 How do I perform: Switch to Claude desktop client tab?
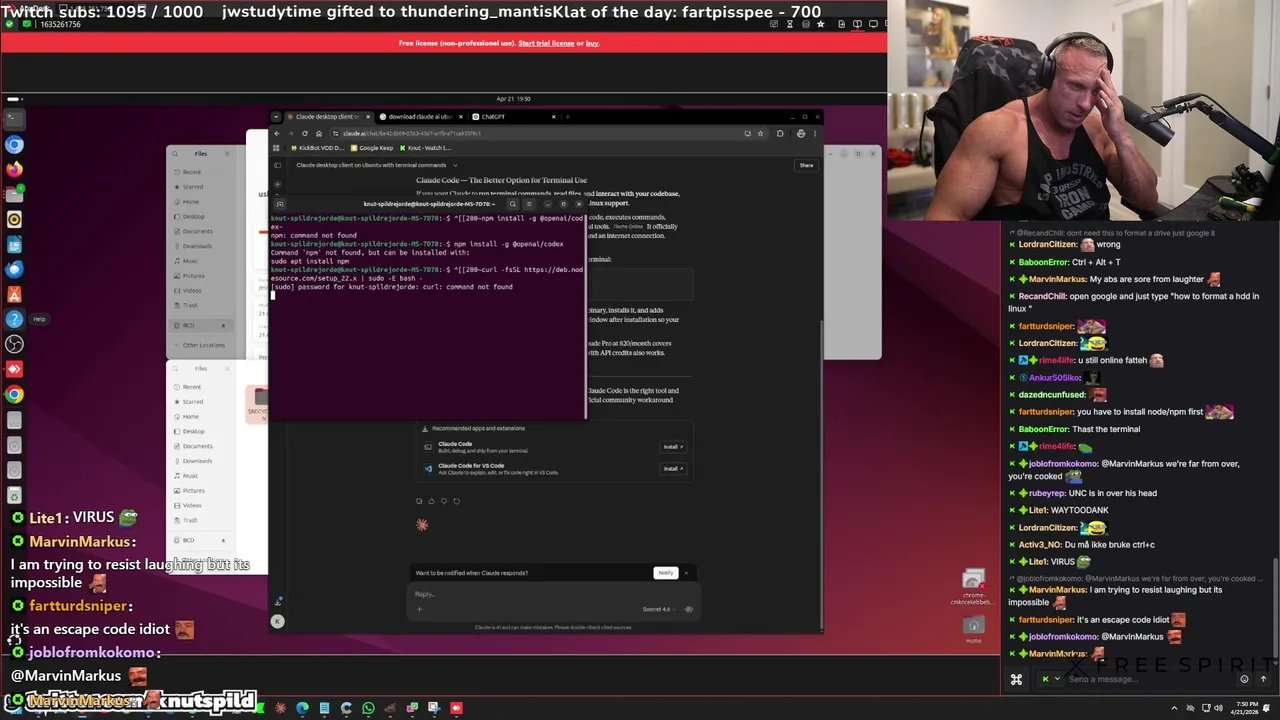click(x=327, y=117)
